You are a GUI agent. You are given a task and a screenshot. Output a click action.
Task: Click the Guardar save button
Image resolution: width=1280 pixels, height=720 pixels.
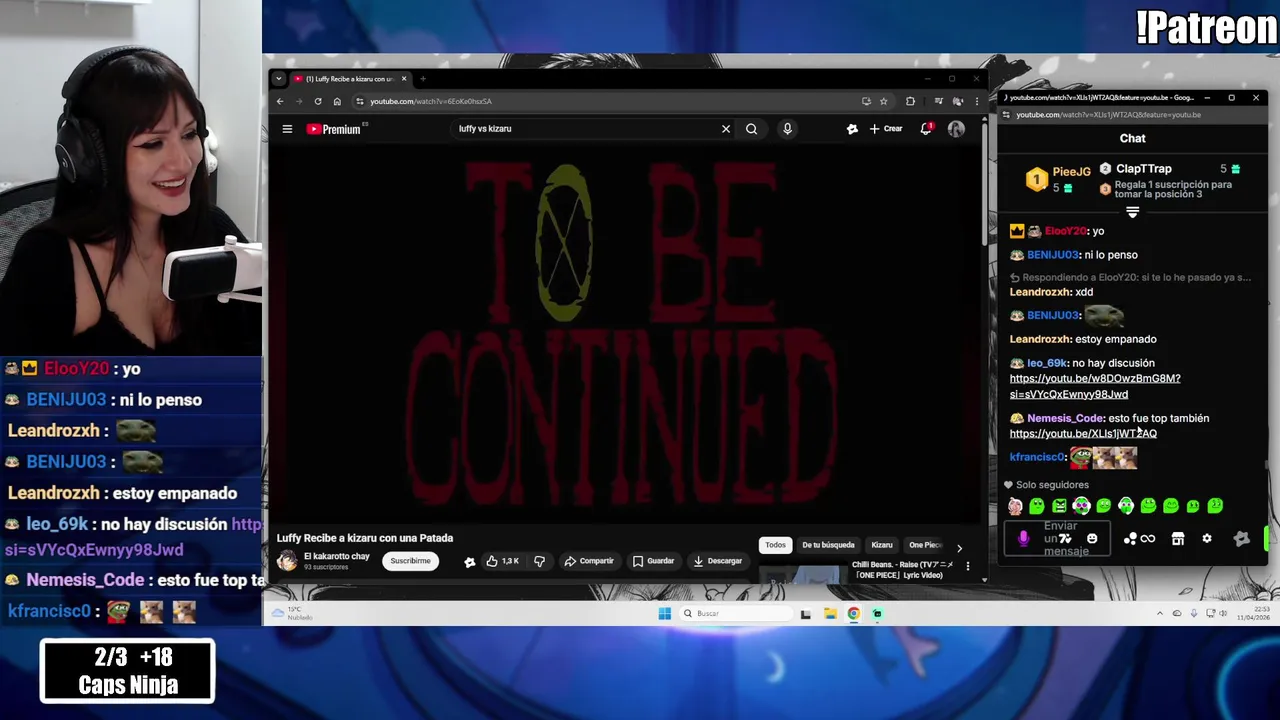[x=653, y=561]
